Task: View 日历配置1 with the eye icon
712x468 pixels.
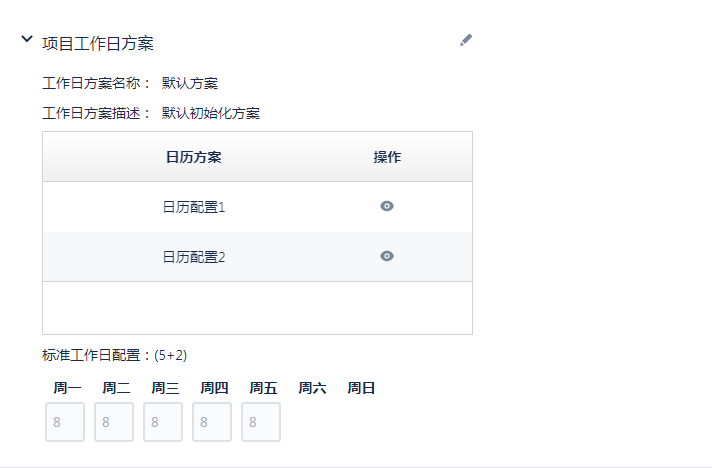Action: click(387, 206)
